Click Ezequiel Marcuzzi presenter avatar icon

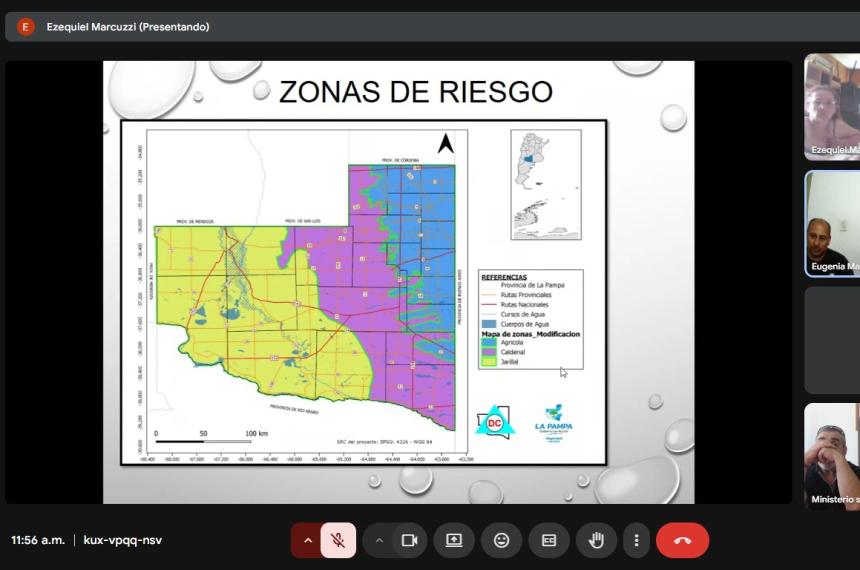(26, 27)
